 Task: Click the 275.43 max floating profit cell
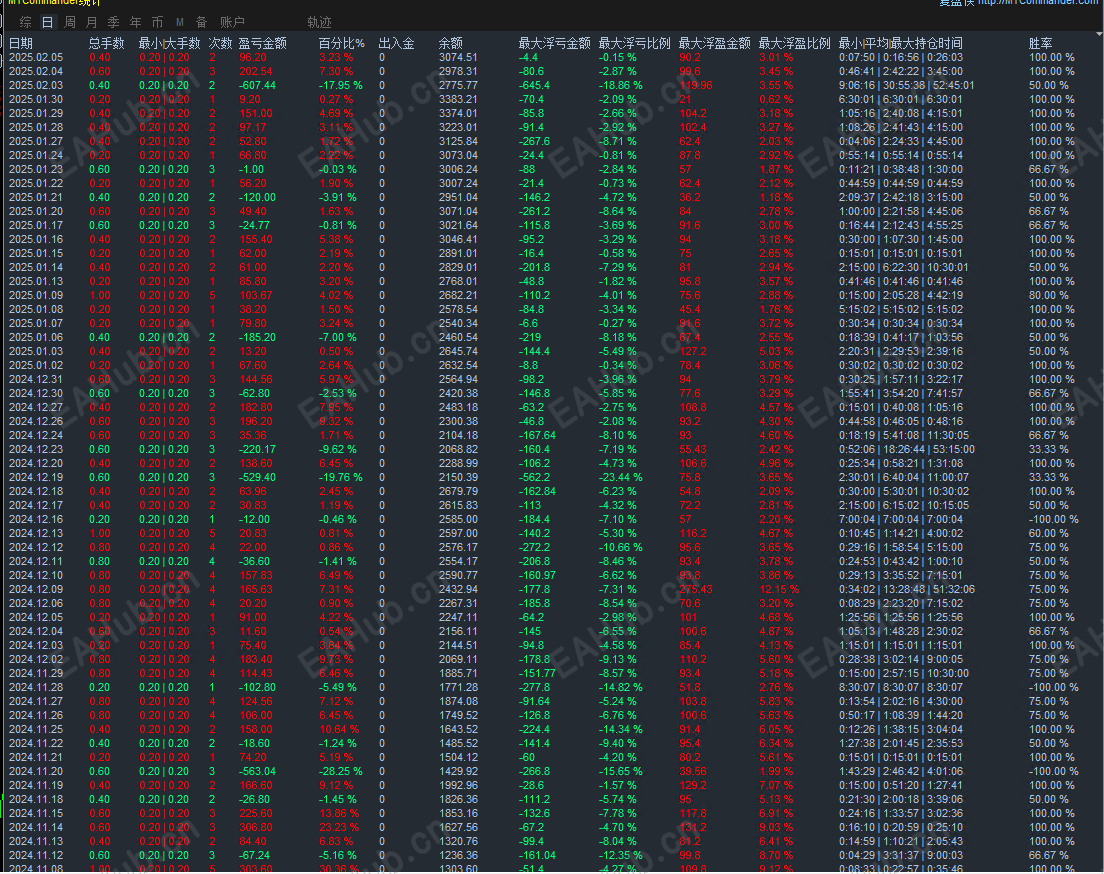click(696, 589)
